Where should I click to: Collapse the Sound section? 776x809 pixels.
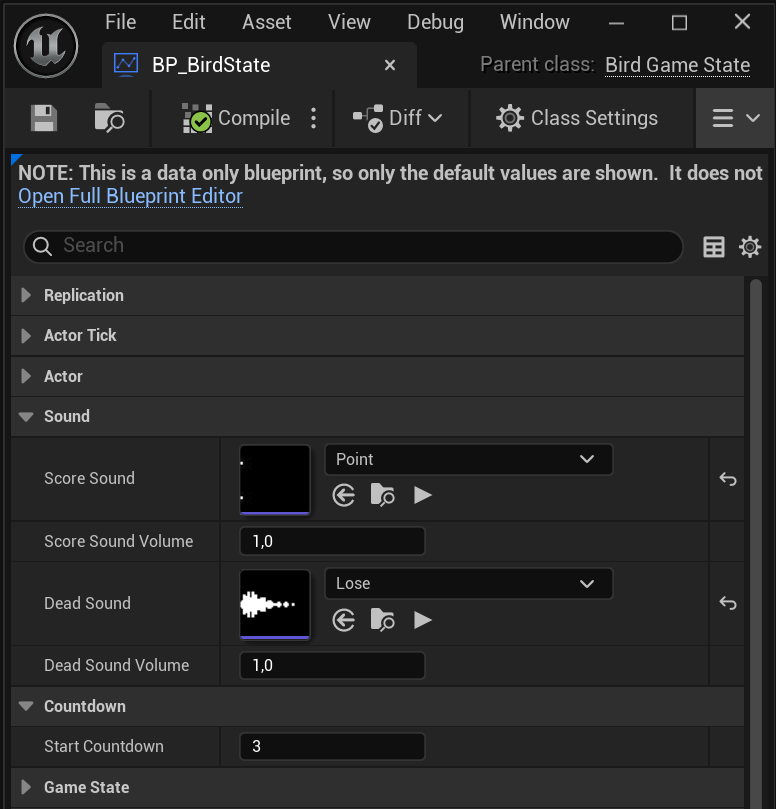(26, 416)
